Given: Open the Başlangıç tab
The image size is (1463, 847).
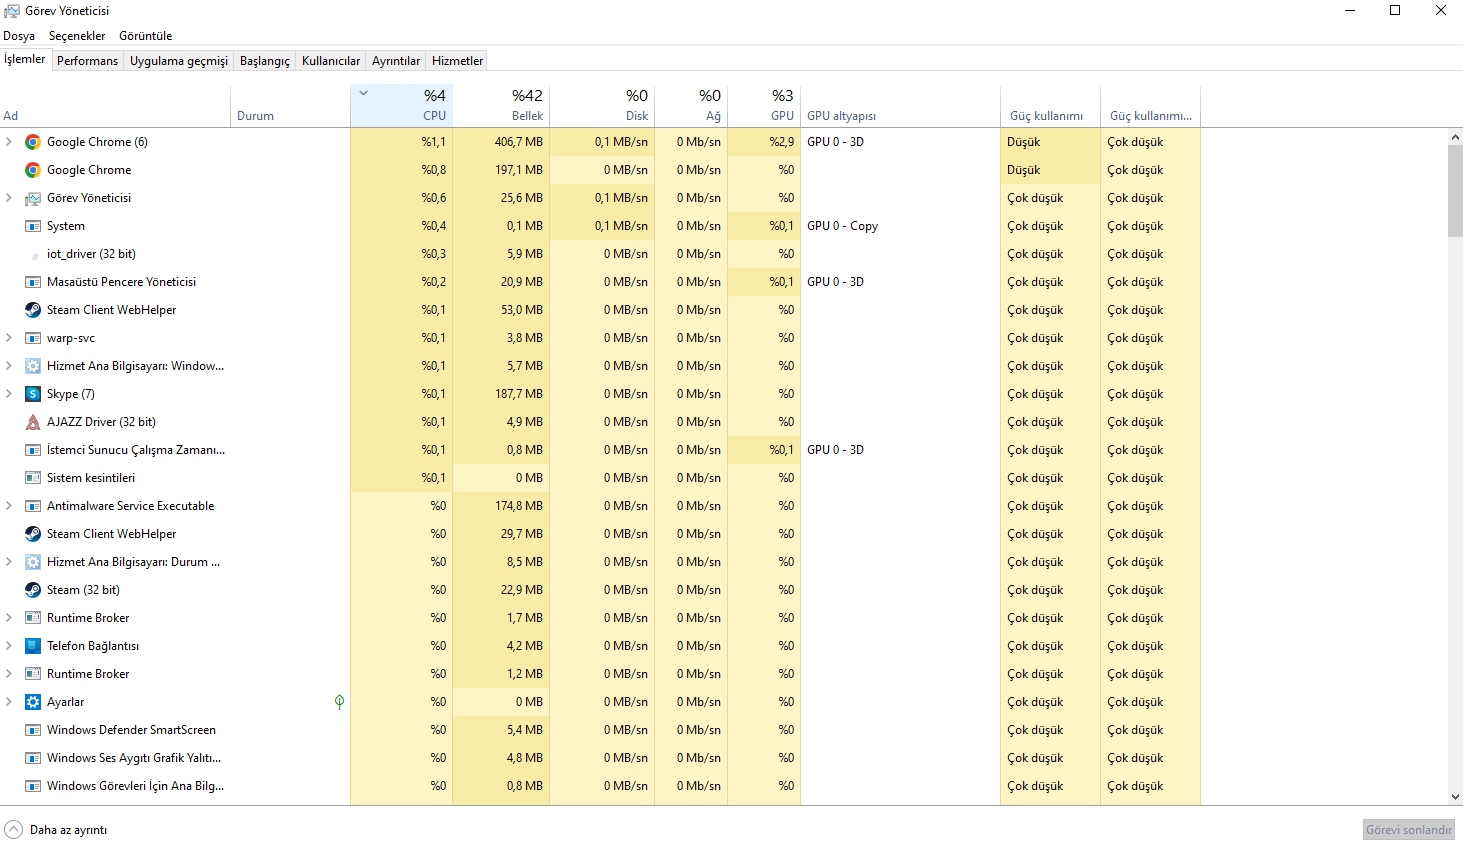Looking at the screenshot, I should coord(264,61).
